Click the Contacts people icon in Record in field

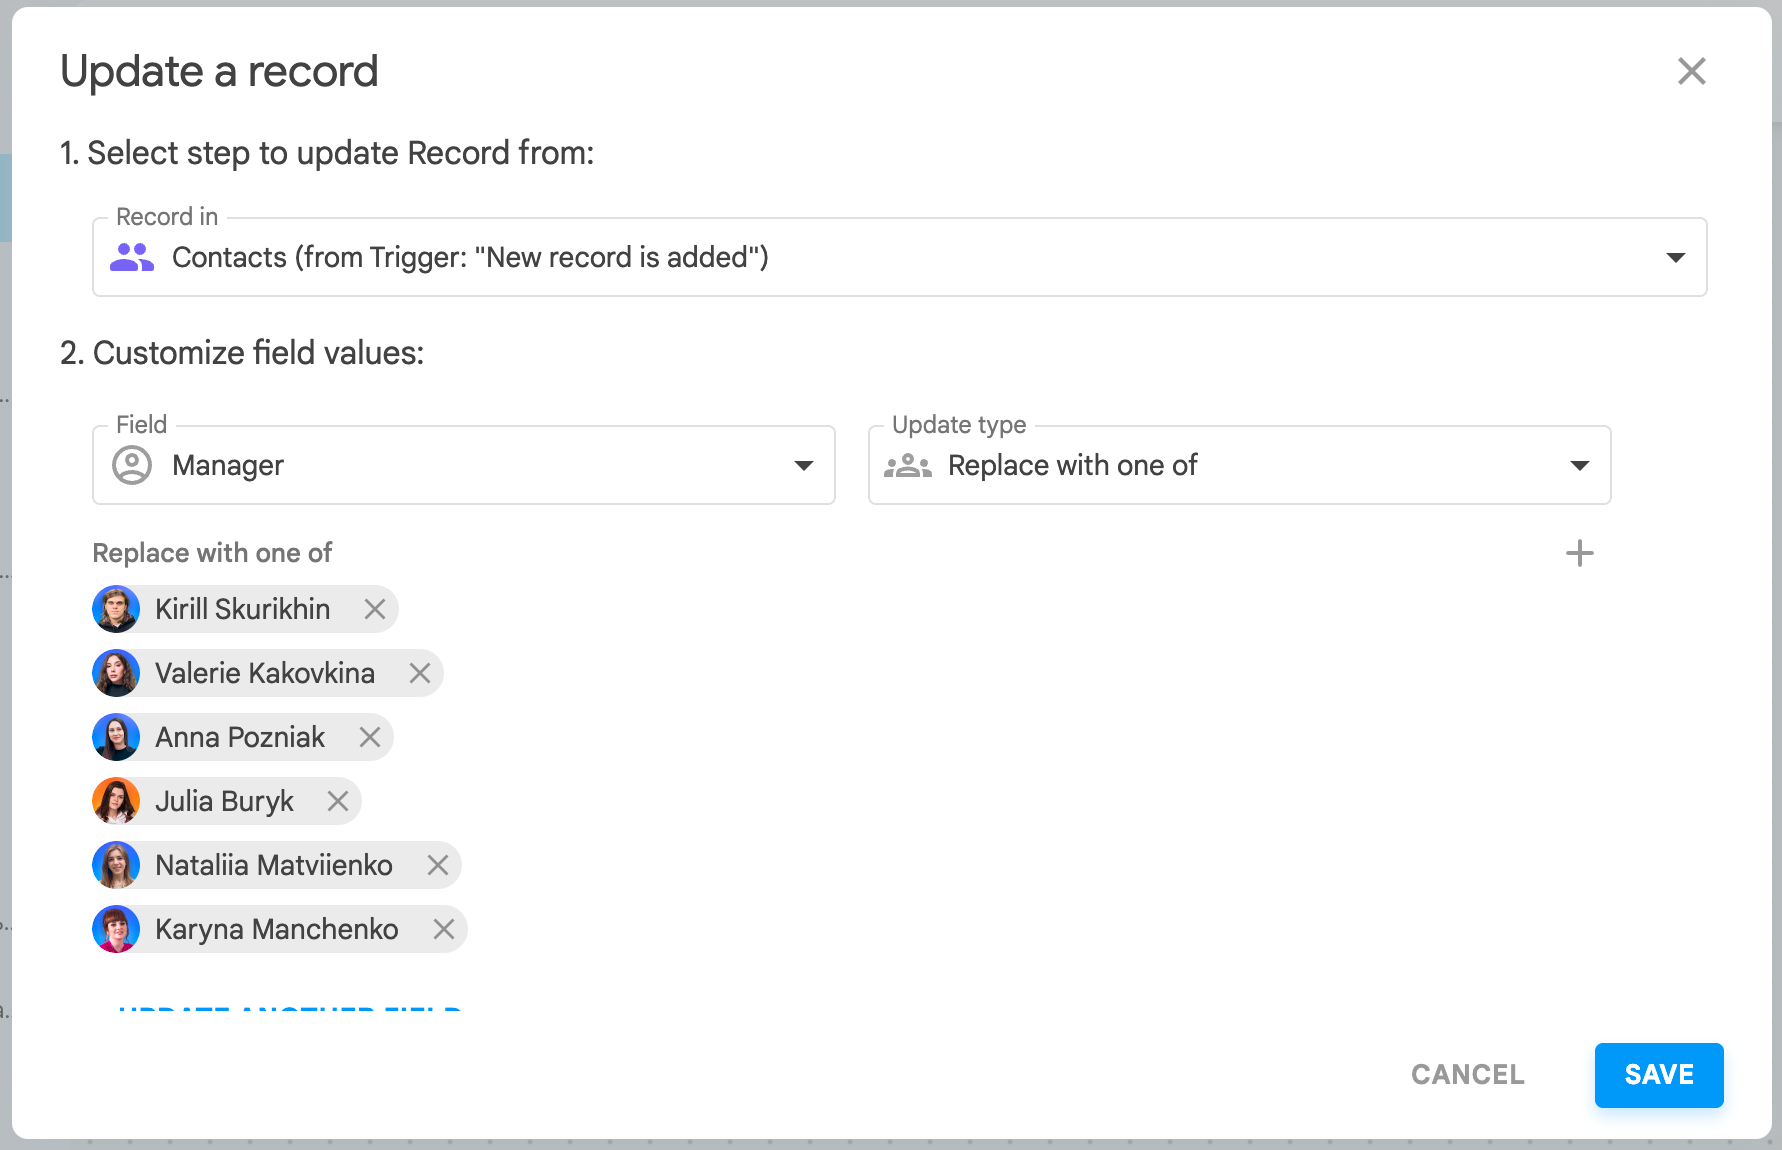point(132,257)
